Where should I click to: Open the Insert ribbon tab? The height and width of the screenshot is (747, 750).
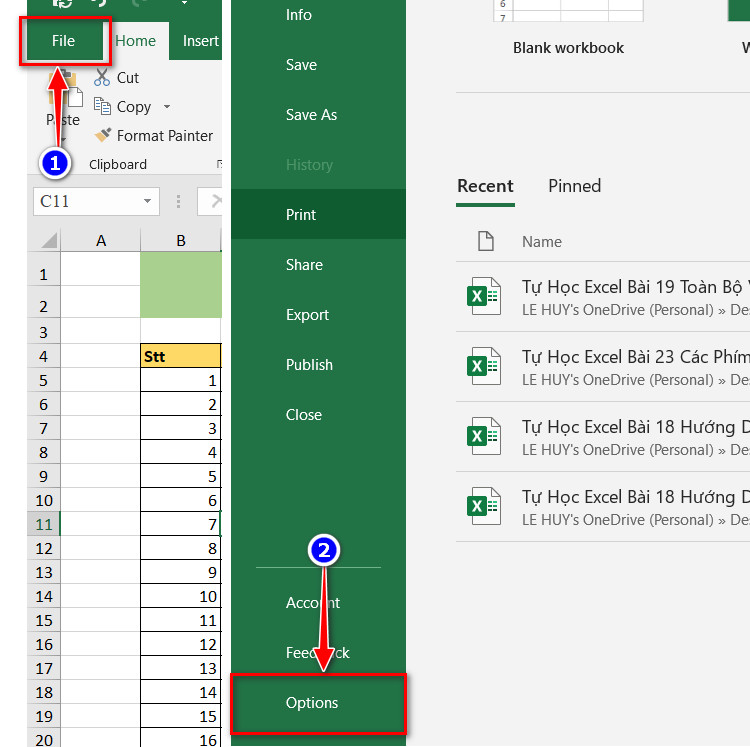pyautogui.click(x=200, y=41)
